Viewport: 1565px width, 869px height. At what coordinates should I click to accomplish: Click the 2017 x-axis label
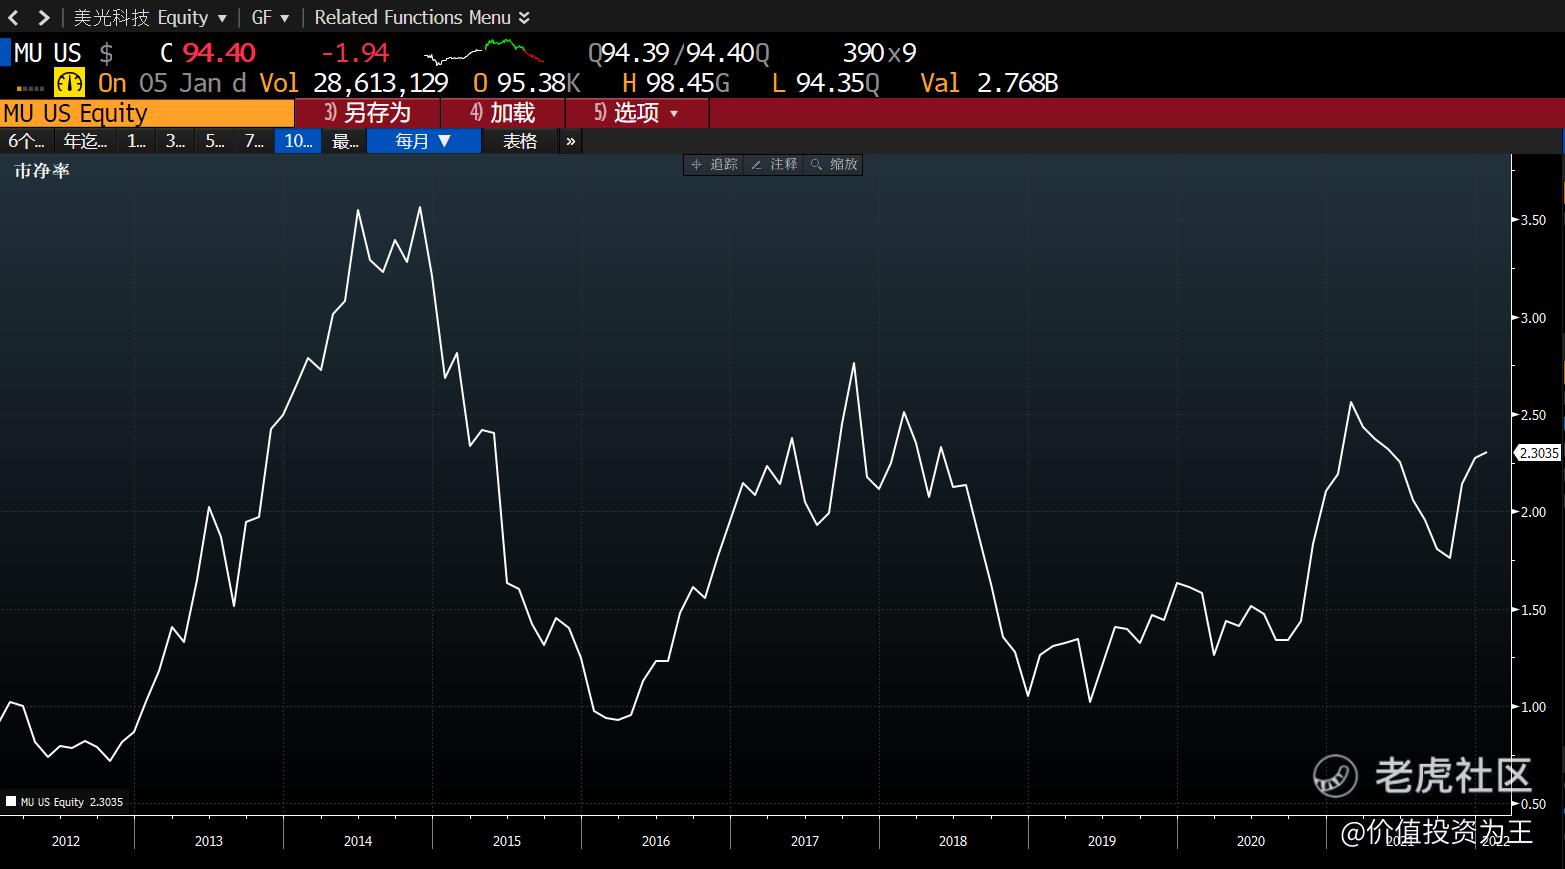pos(805,841)
